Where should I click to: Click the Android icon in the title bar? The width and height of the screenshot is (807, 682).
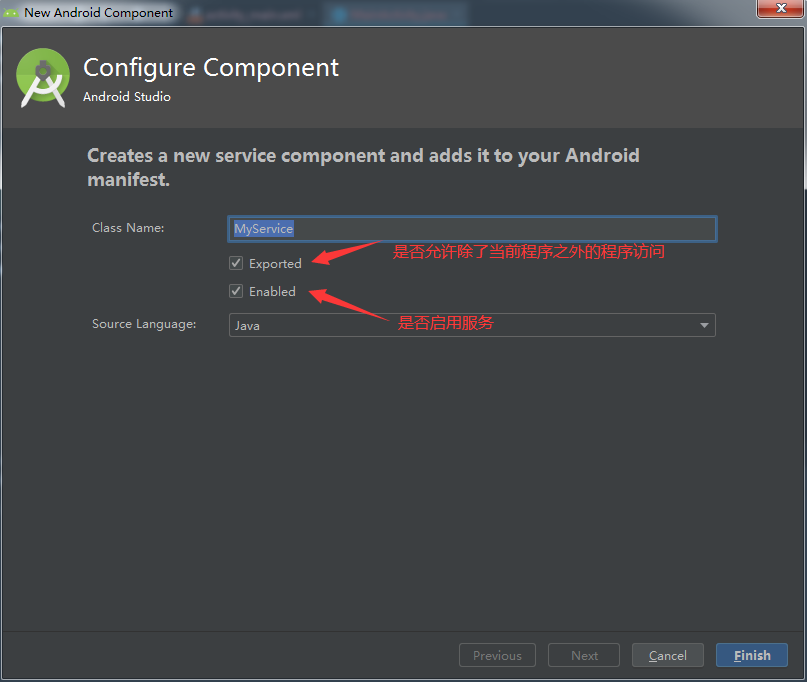point(11,13)
